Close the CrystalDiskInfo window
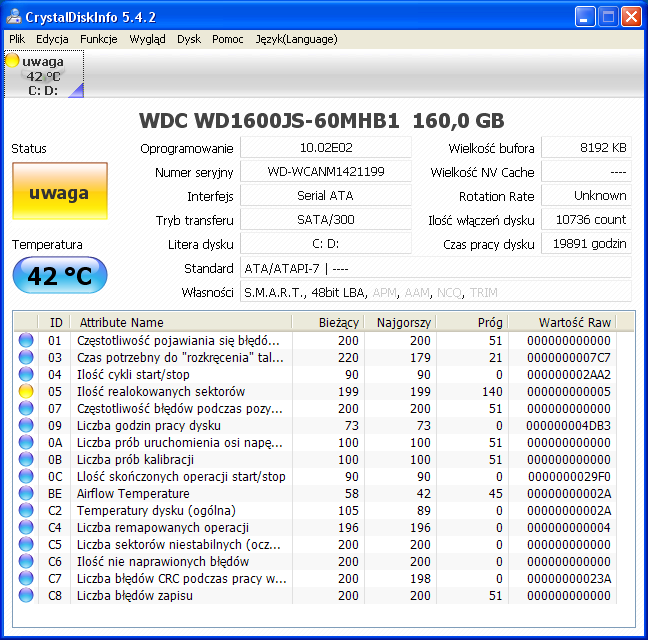The height and width of the screenshot is (640, 648). (x=631, y=17)
